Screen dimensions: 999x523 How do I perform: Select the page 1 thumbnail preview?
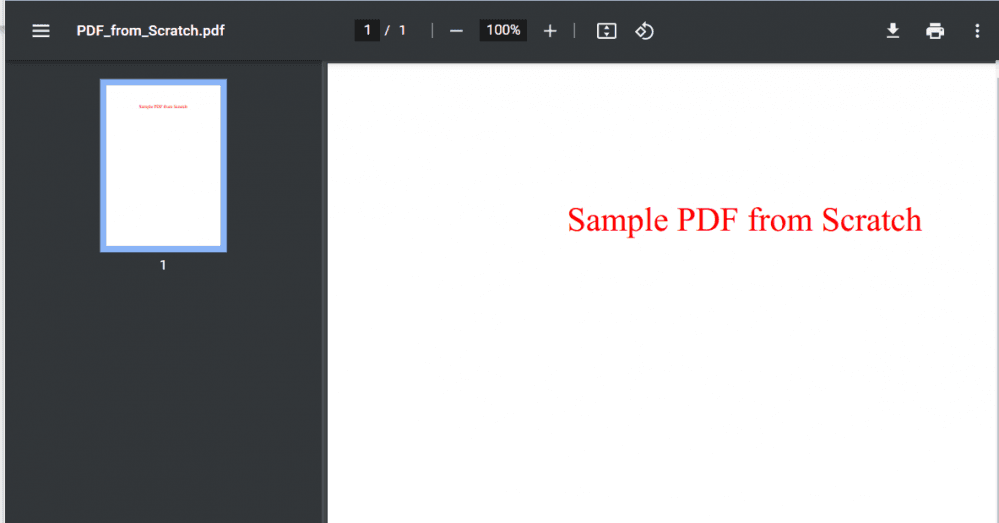click(x=163, y=165)
